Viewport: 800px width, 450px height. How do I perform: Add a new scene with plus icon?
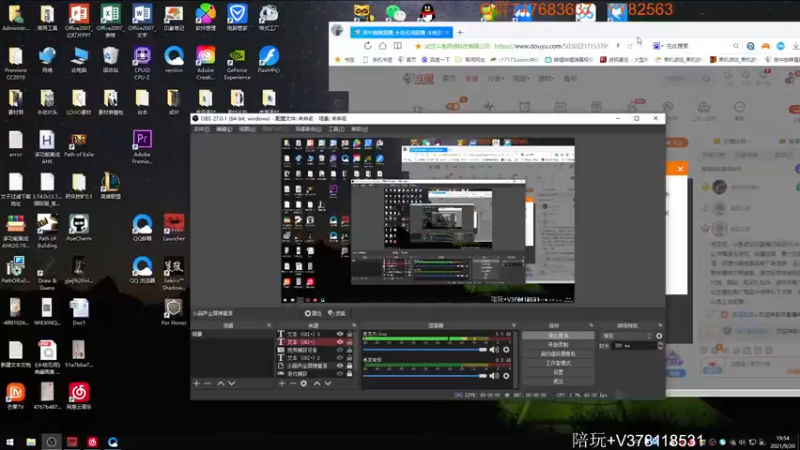[x=196, y=383]
